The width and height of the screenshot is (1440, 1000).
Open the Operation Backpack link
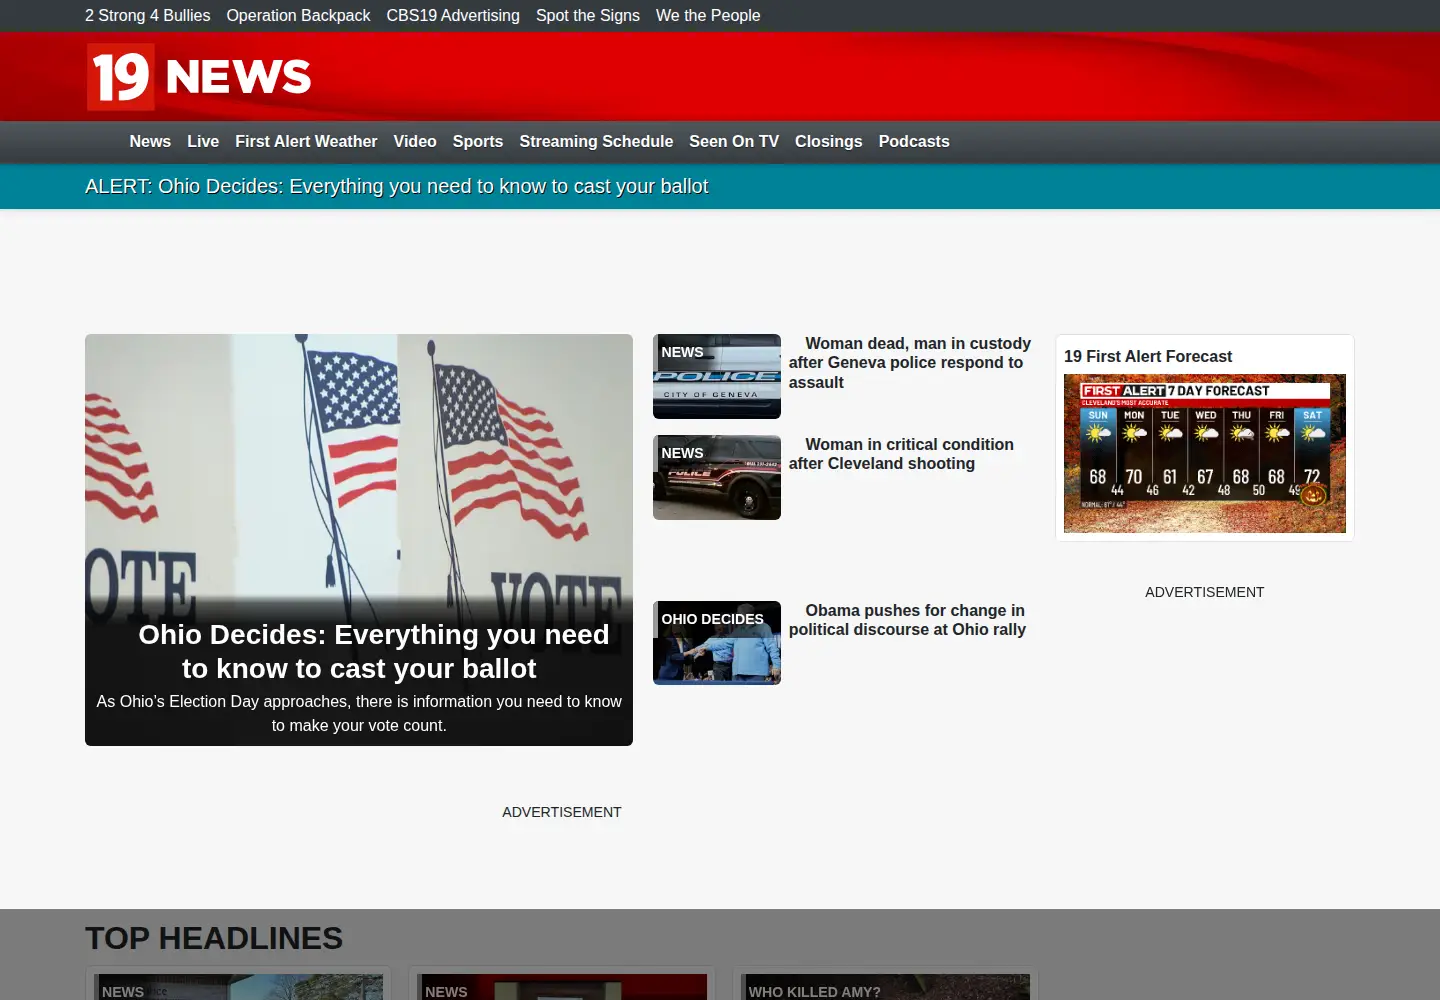(298, 16)
